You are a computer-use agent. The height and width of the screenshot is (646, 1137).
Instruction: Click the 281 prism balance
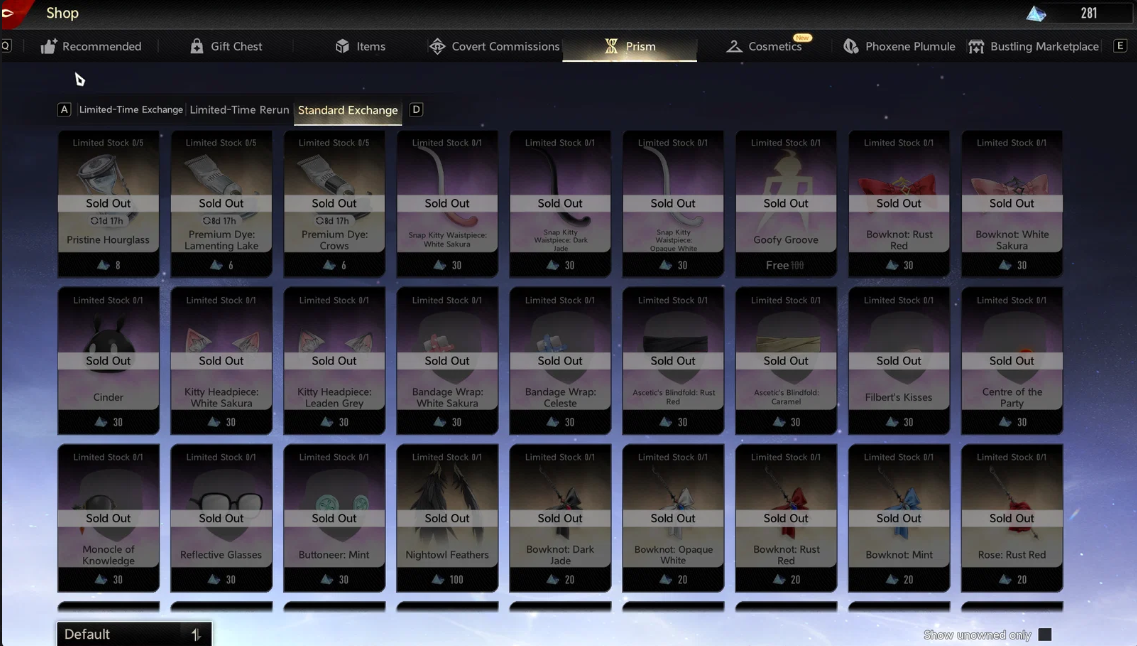[1088, 13]
